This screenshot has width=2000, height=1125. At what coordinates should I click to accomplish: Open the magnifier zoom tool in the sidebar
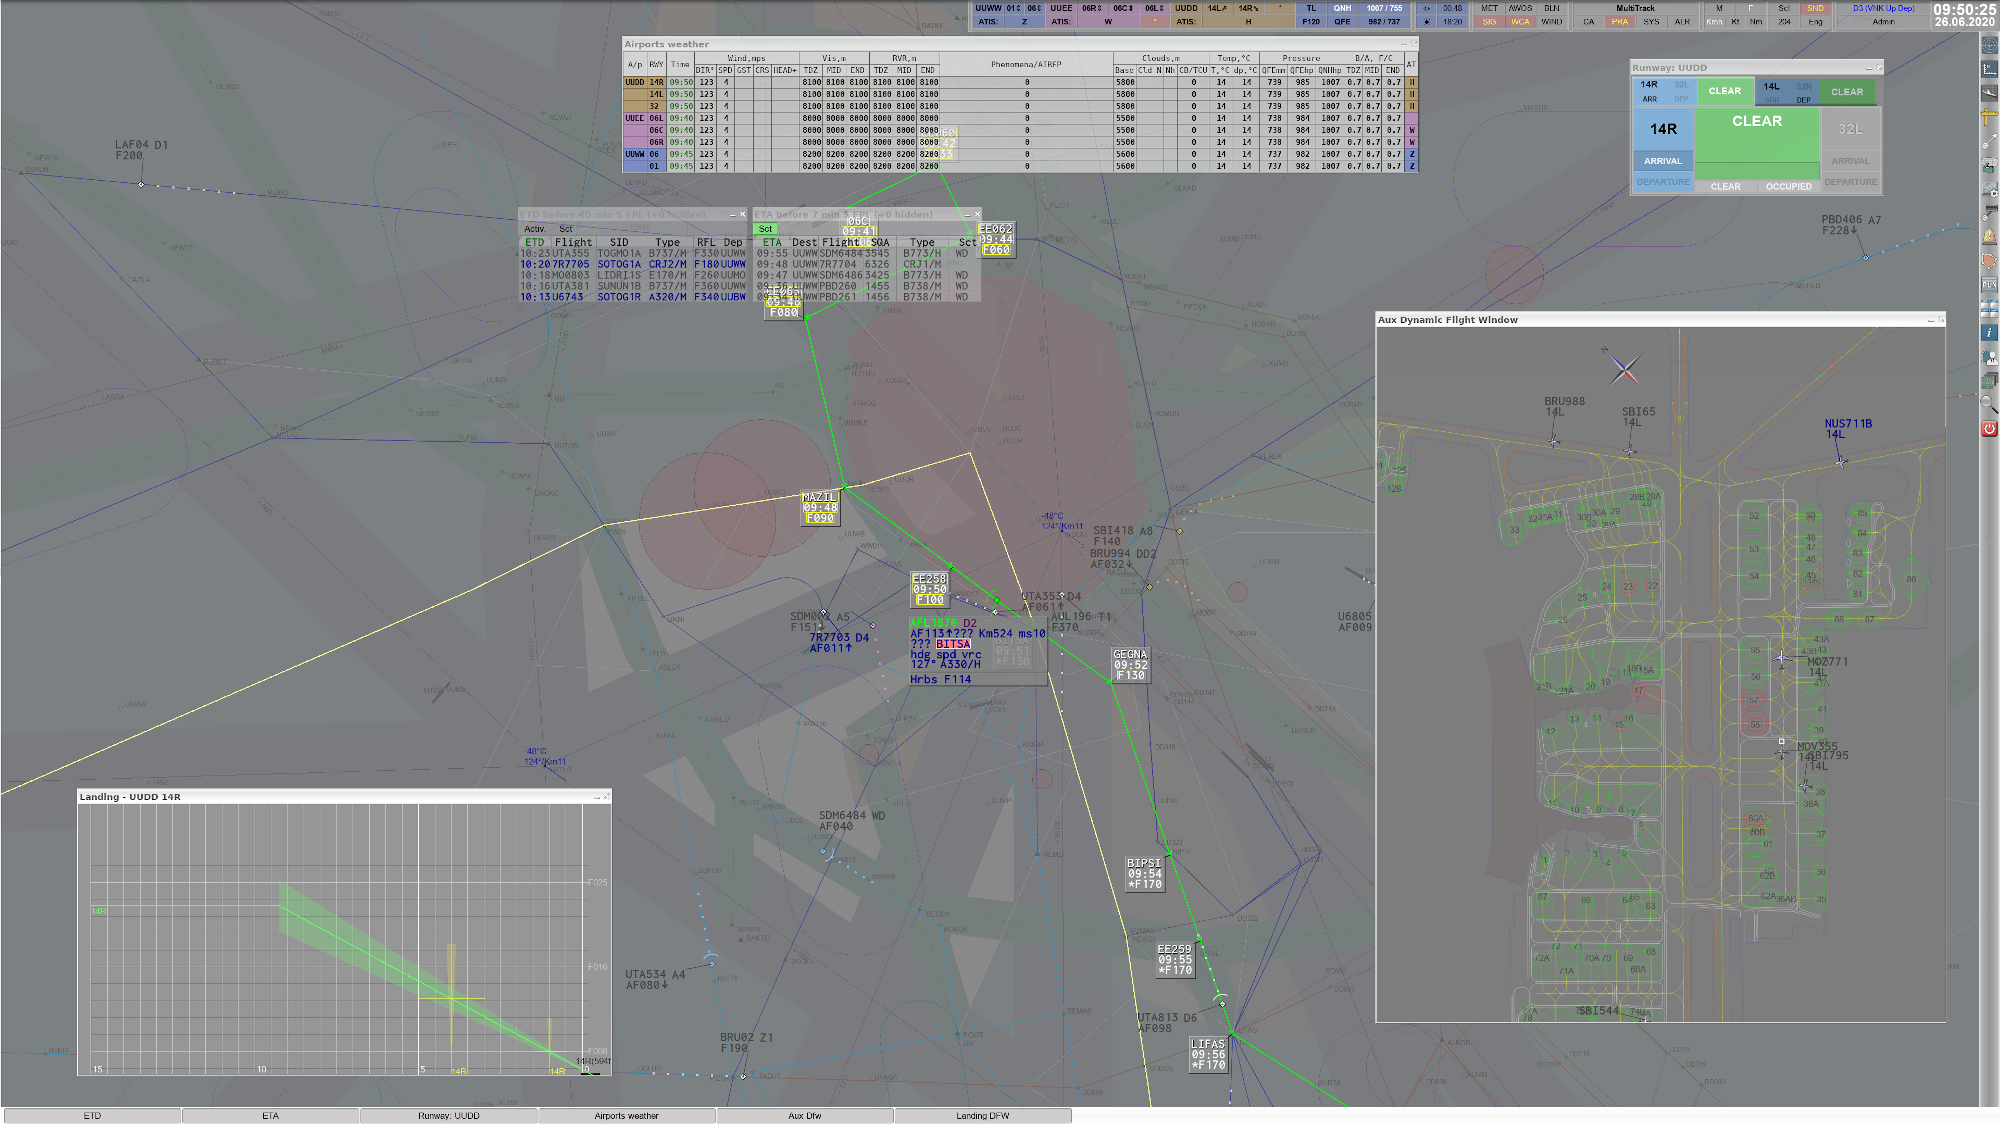click(x=1989, y=403)
